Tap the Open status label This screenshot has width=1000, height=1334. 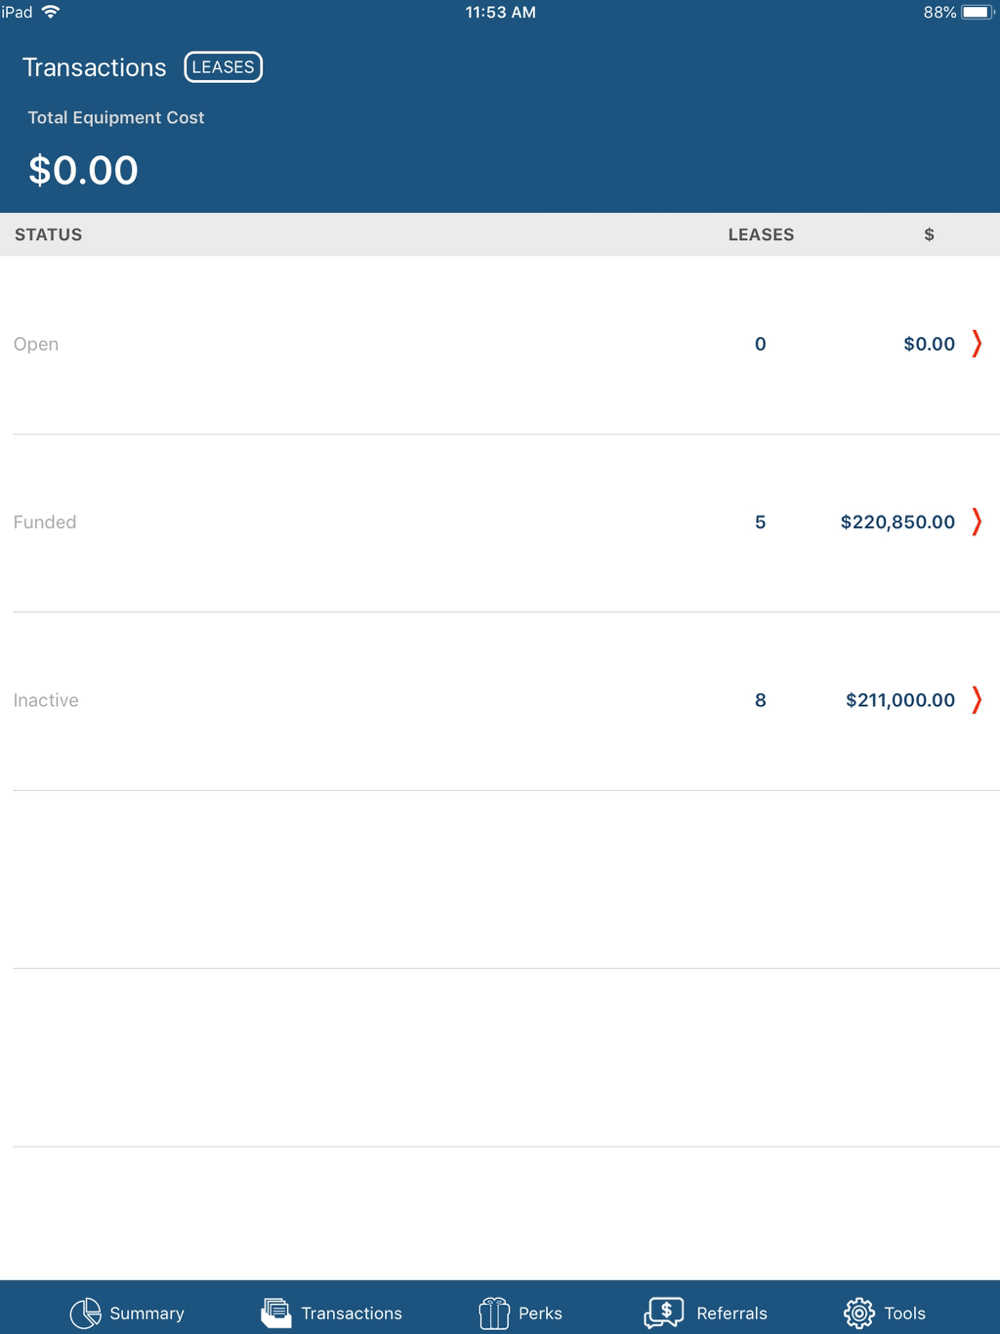coord(36,344)
